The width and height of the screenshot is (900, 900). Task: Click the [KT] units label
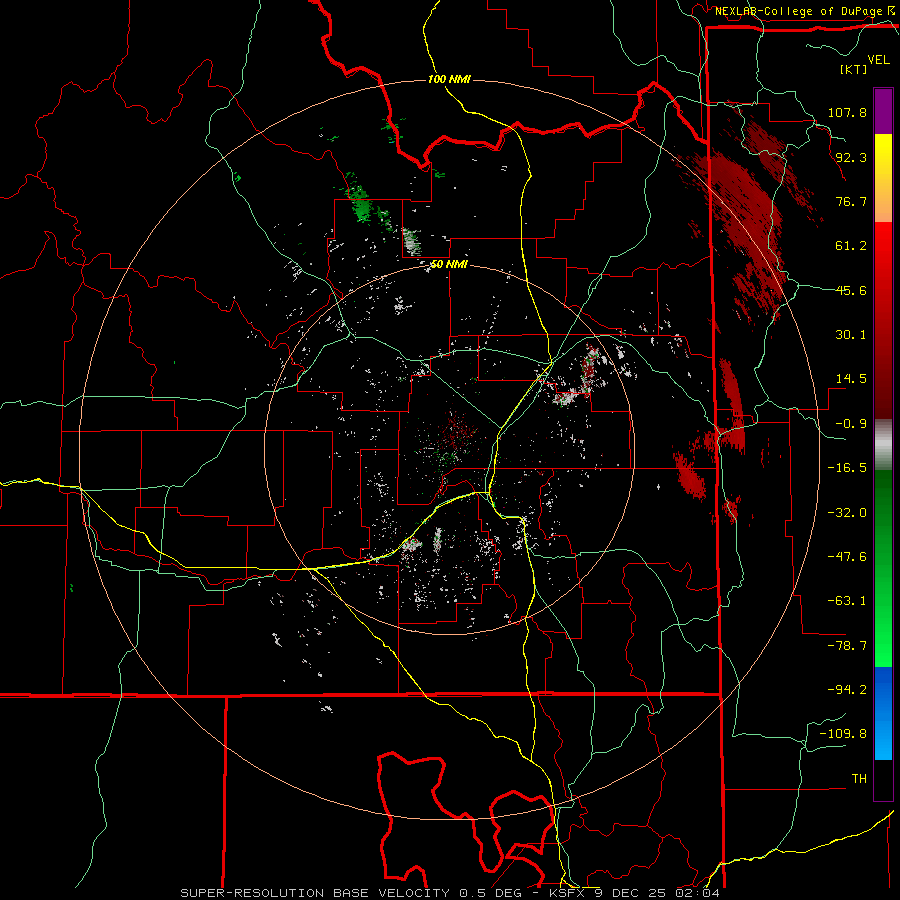854,69
